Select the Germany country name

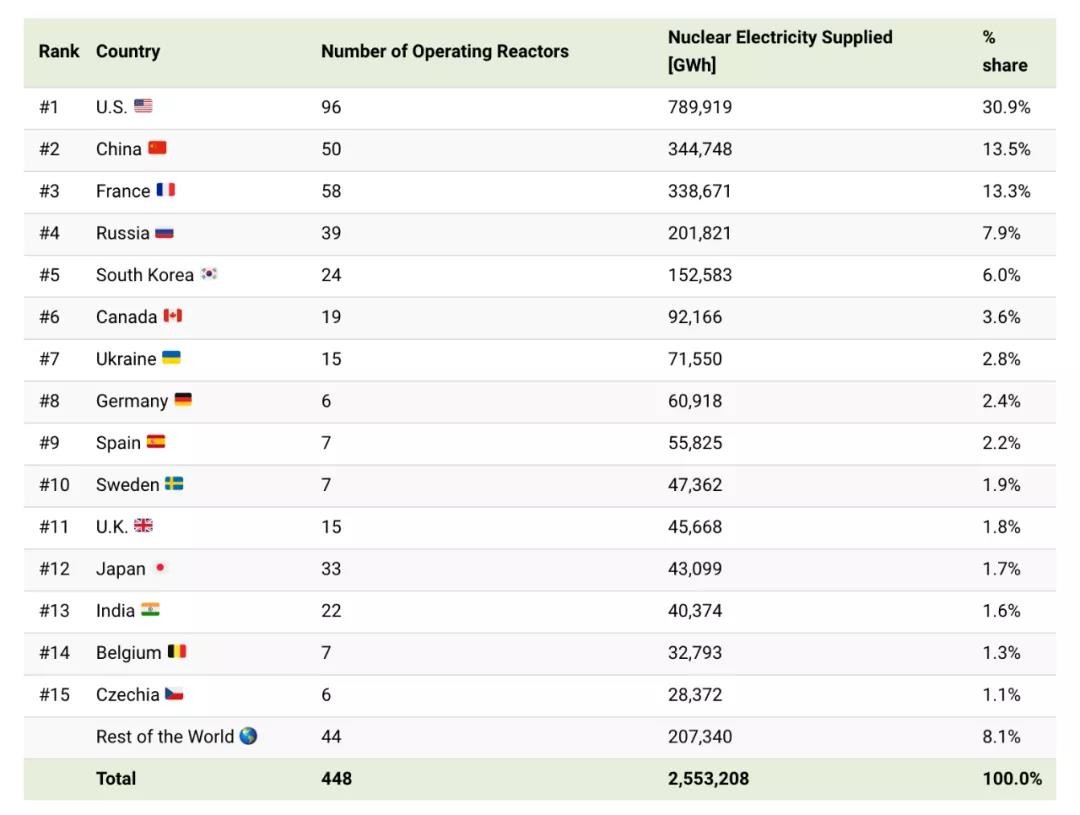(x=132, y=401)
